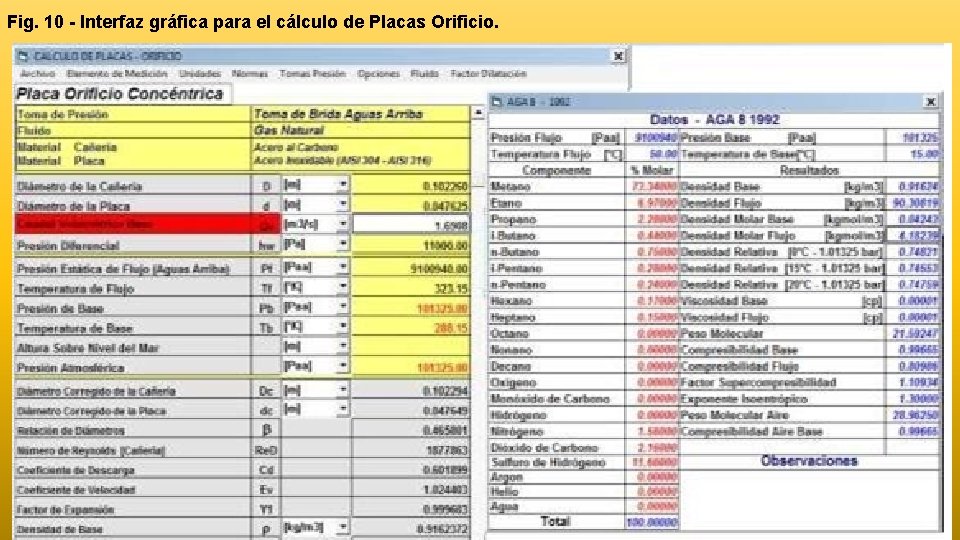Click the flow temperature field 323.15
This screenshot has height=540, width=960.
411,288
